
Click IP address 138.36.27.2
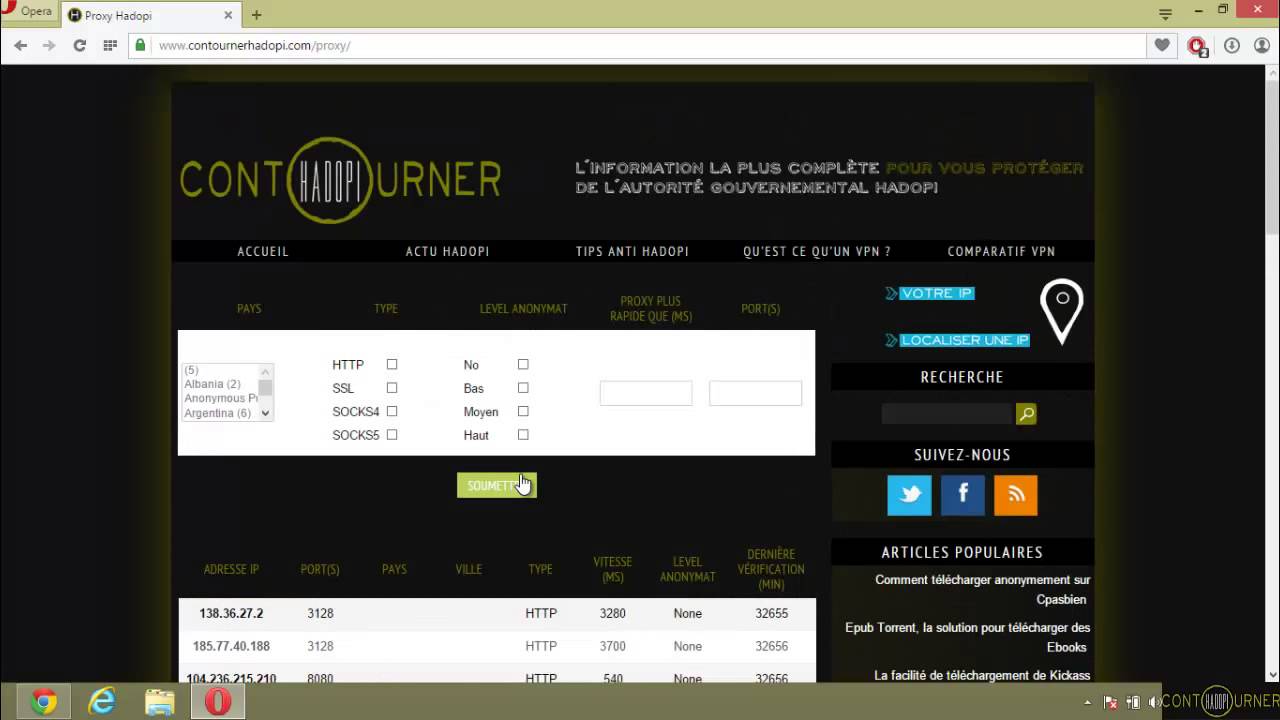click(231, 613)
